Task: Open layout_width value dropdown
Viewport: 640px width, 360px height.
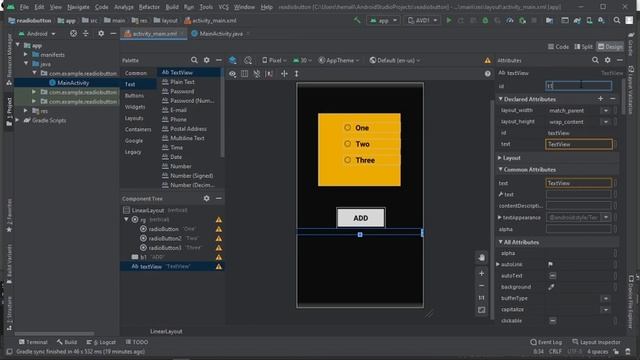Action: [606, 111]
